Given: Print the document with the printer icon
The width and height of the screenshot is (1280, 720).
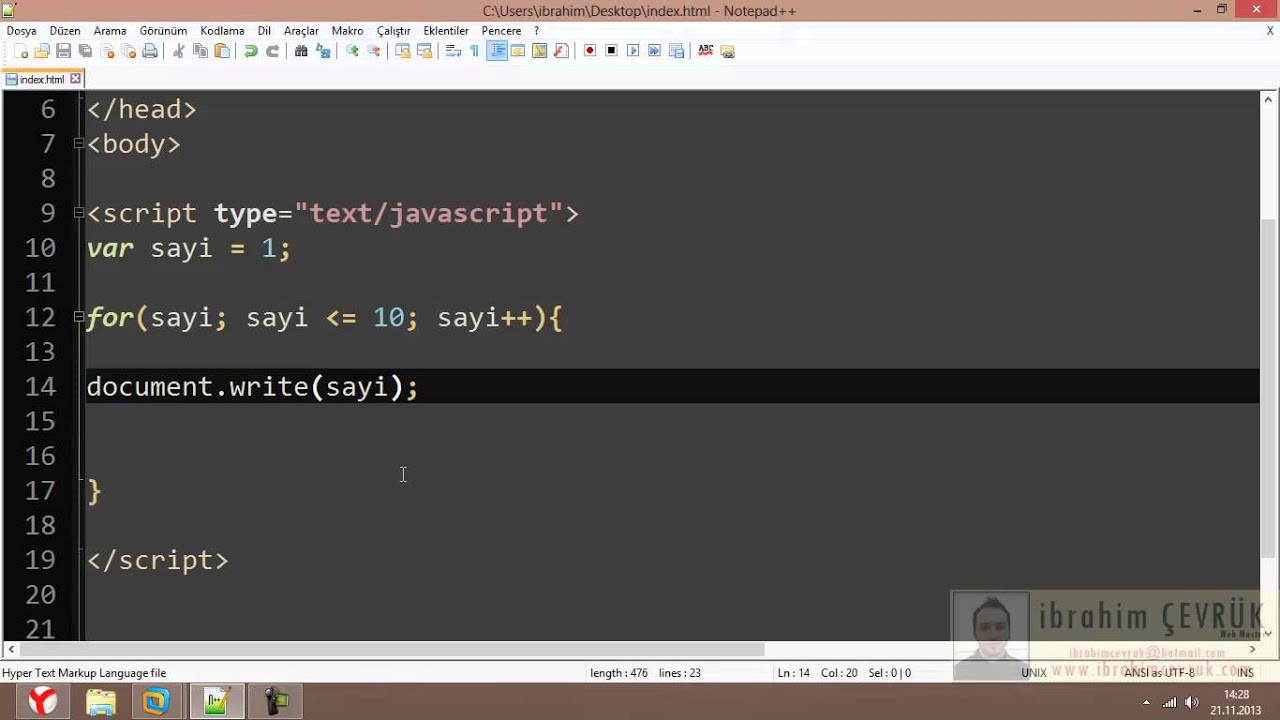Looking at the screenshot, I should coord(150,51).
